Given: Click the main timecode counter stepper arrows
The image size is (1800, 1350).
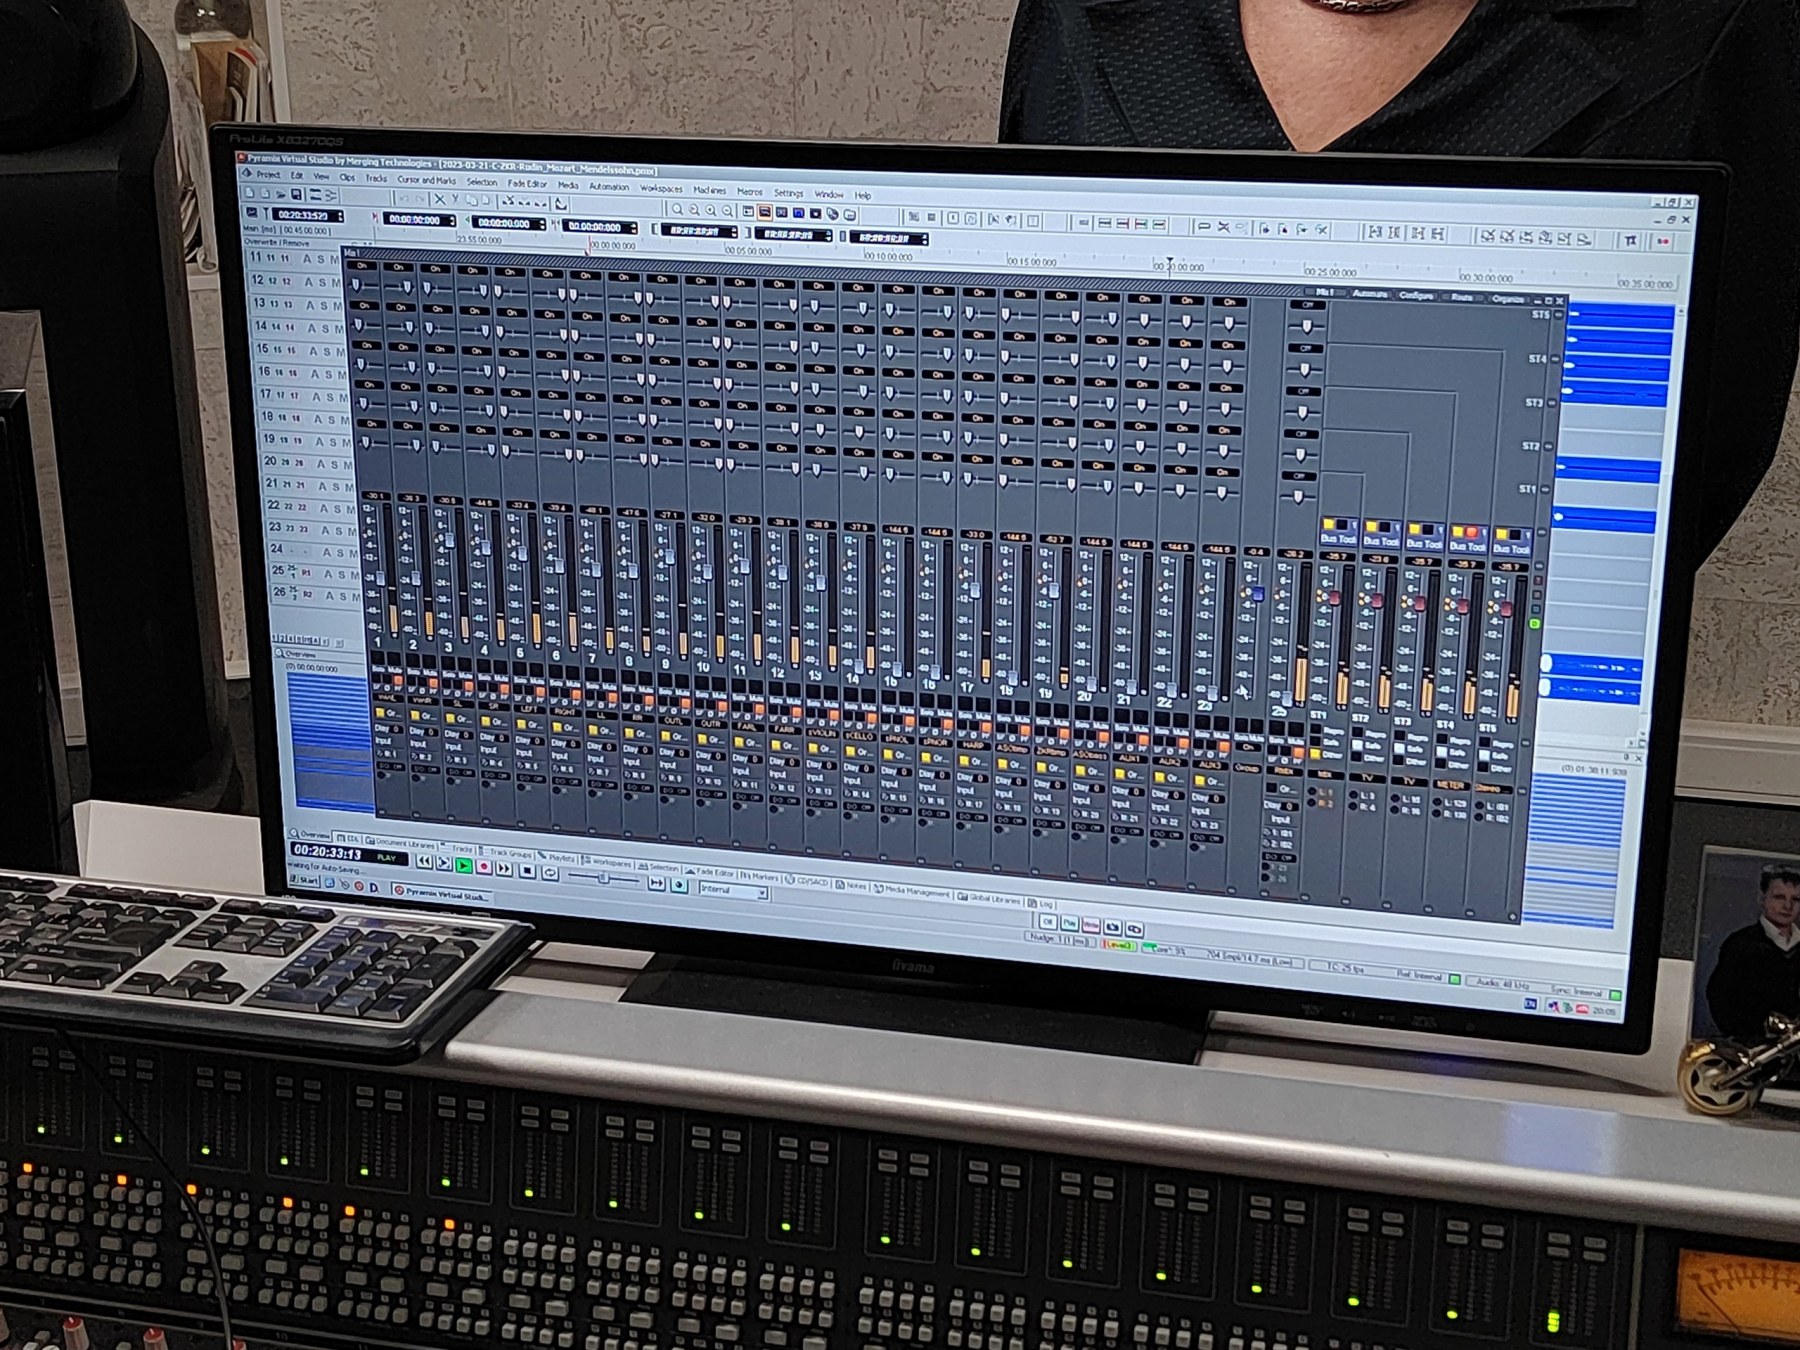Looking at the screenshot, I should click(341, 216).
